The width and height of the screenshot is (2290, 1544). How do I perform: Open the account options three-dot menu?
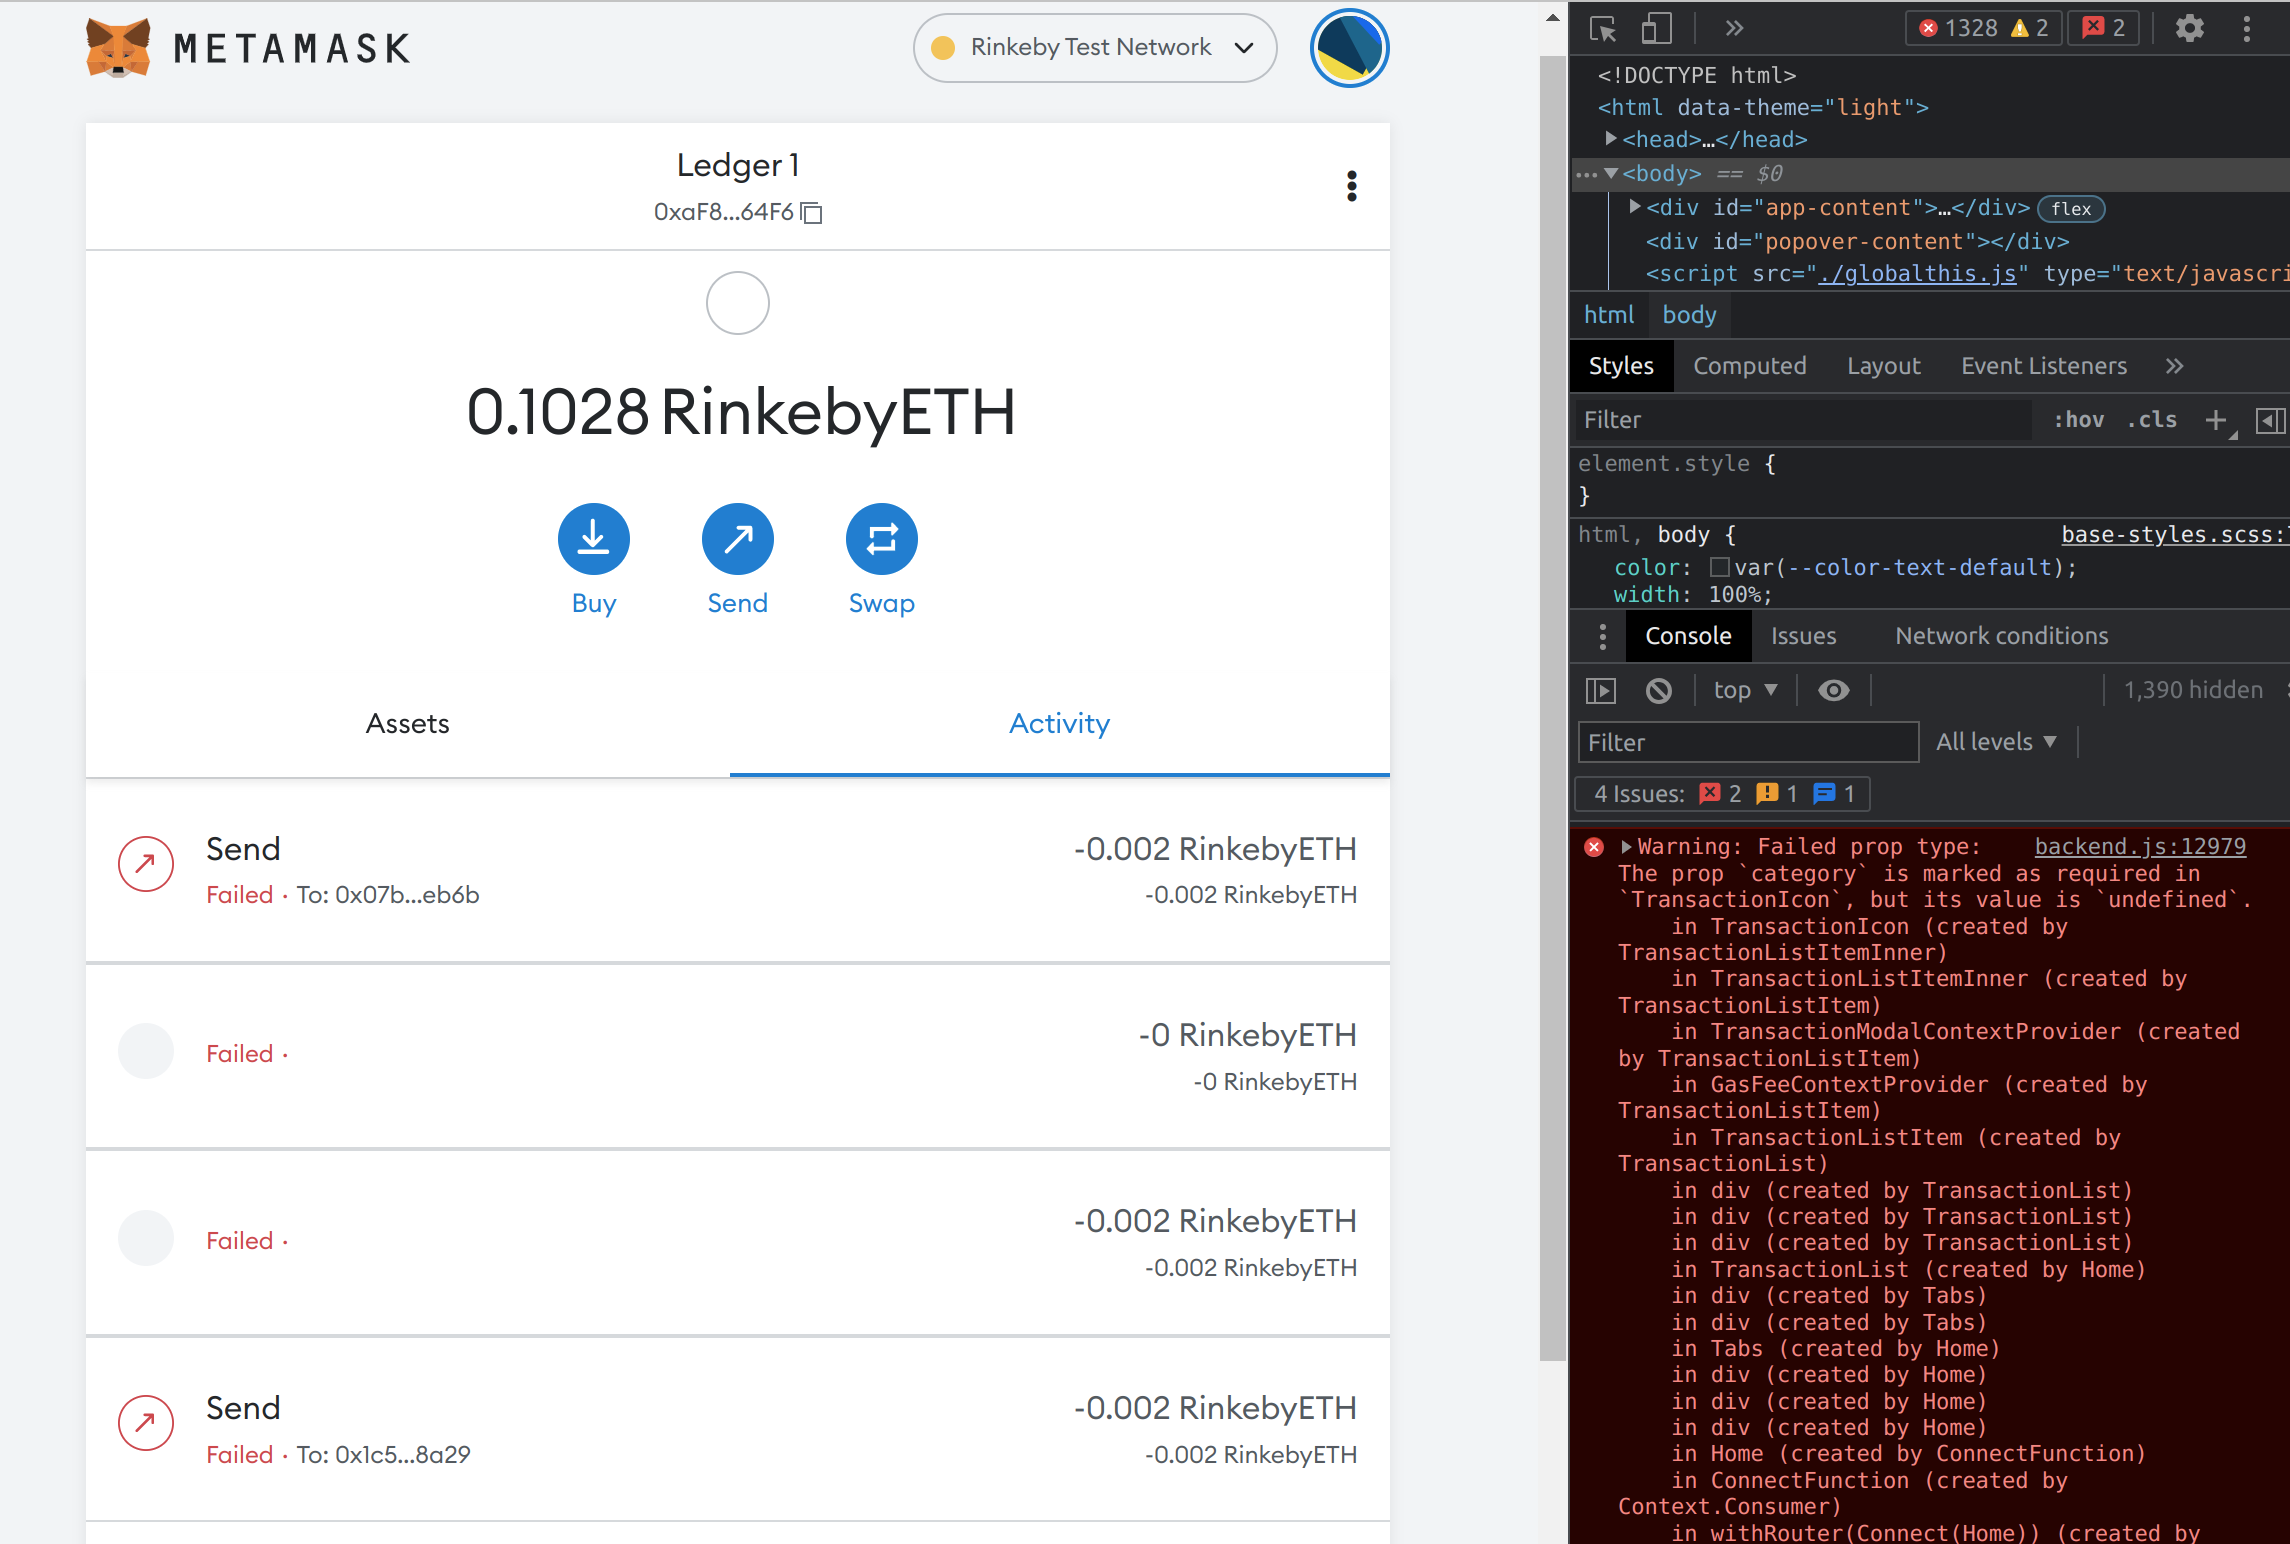point(1352,186)
